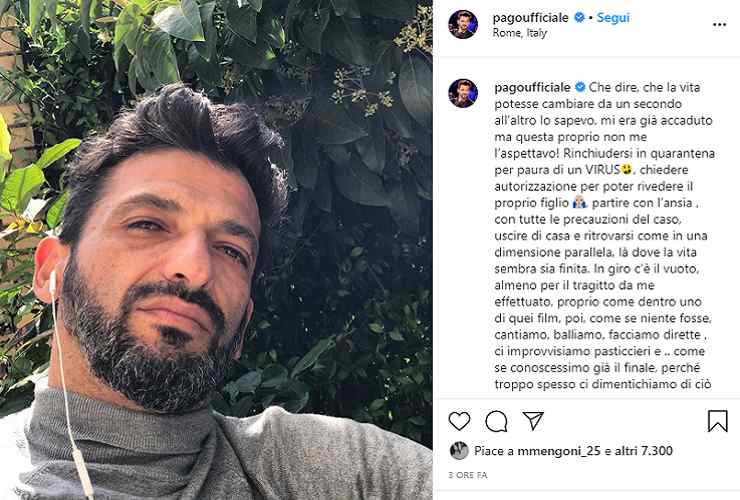Image resolution: width=740 pixels, height=500 pixels.
Task: Open the three-dot more options menu
Action: pyautogui.click(x=719, y=25)
